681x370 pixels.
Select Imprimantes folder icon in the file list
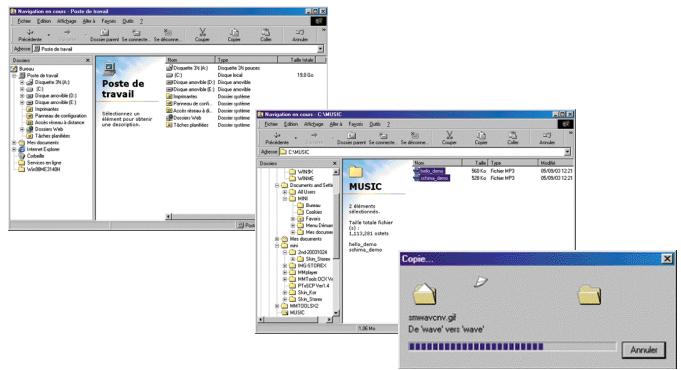pyautogui.click(x=169, y=96)
